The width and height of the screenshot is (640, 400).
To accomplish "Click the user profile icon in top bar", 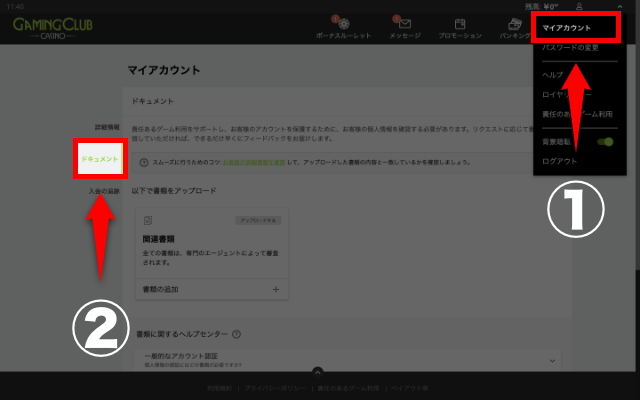I will point(579,7).
